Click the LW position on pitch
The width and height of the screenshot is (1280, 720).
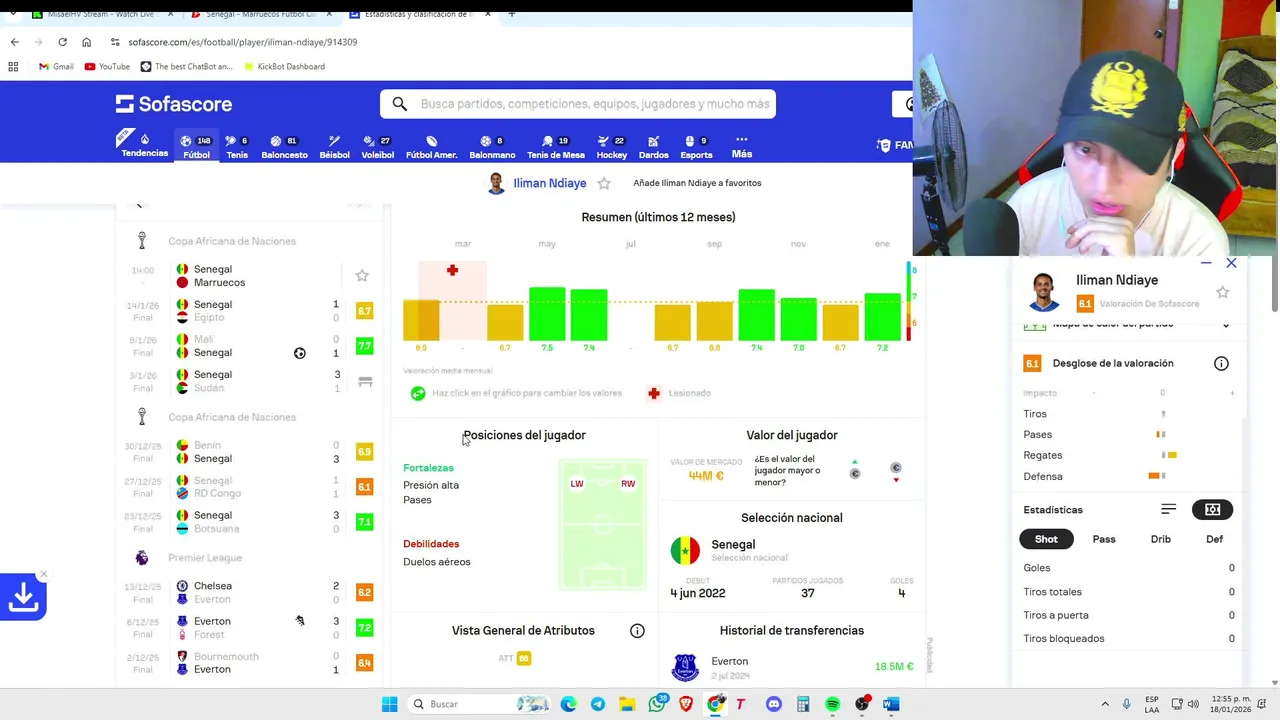tap(577, 484)
